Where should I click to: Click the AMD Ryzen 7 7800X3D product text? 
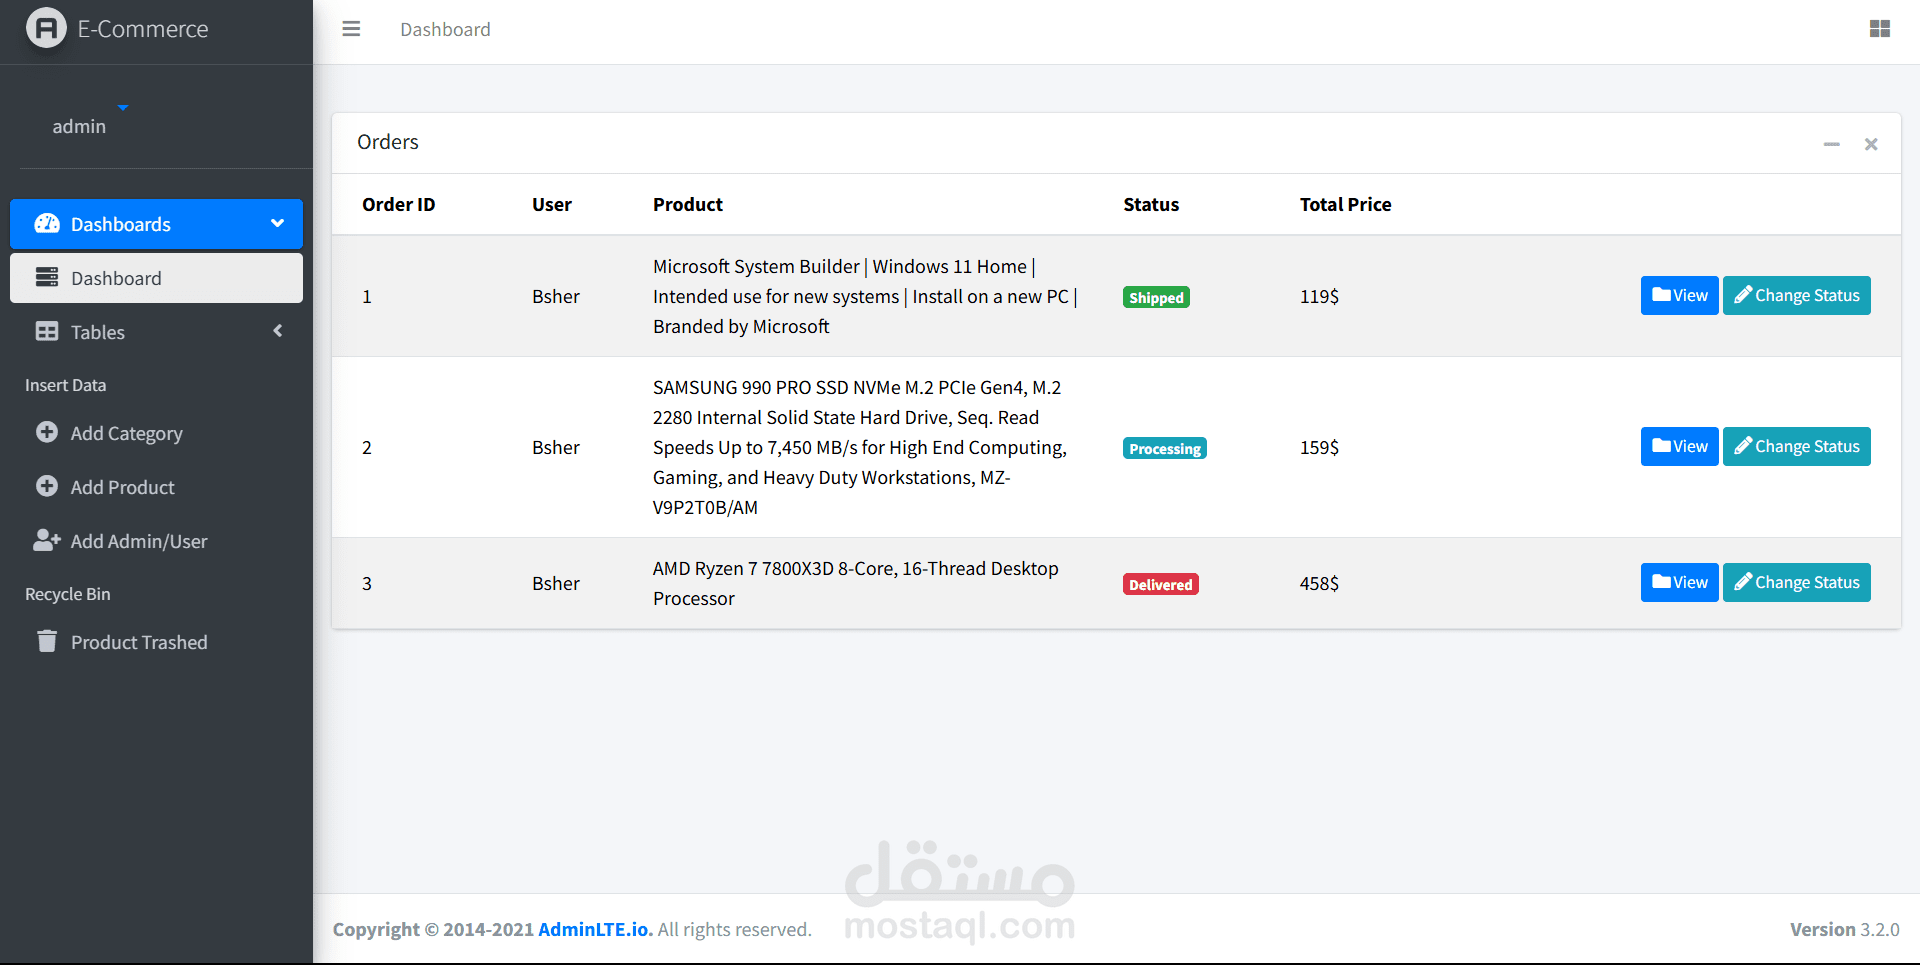click(x=856, y=583)
